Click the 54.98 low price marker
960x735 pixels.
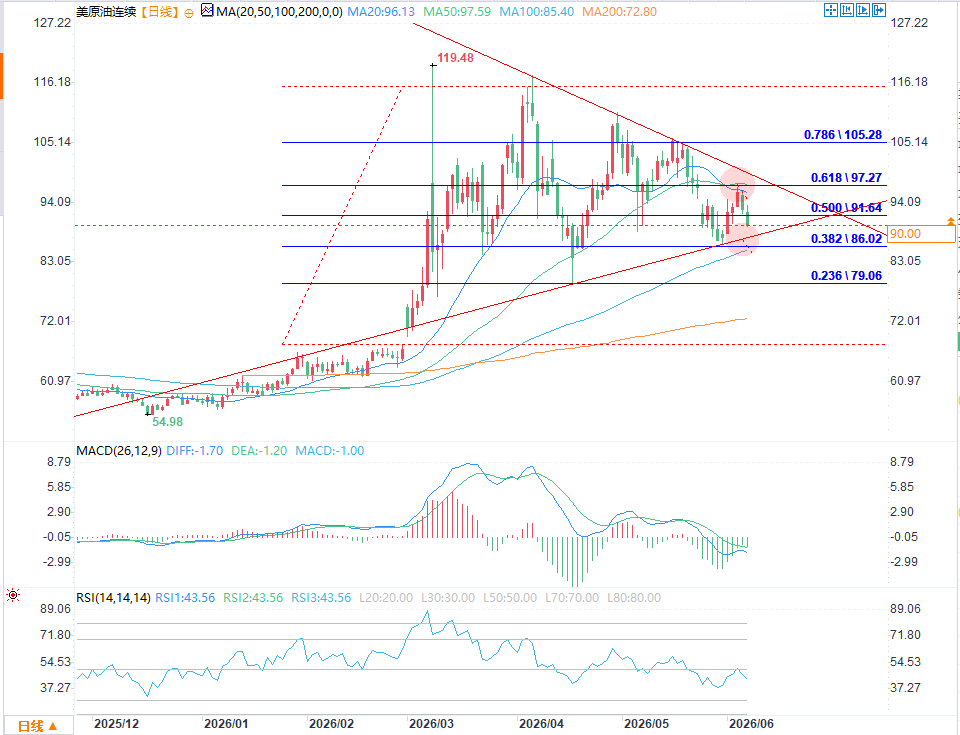pyautogui.click(x=168, y=421)
